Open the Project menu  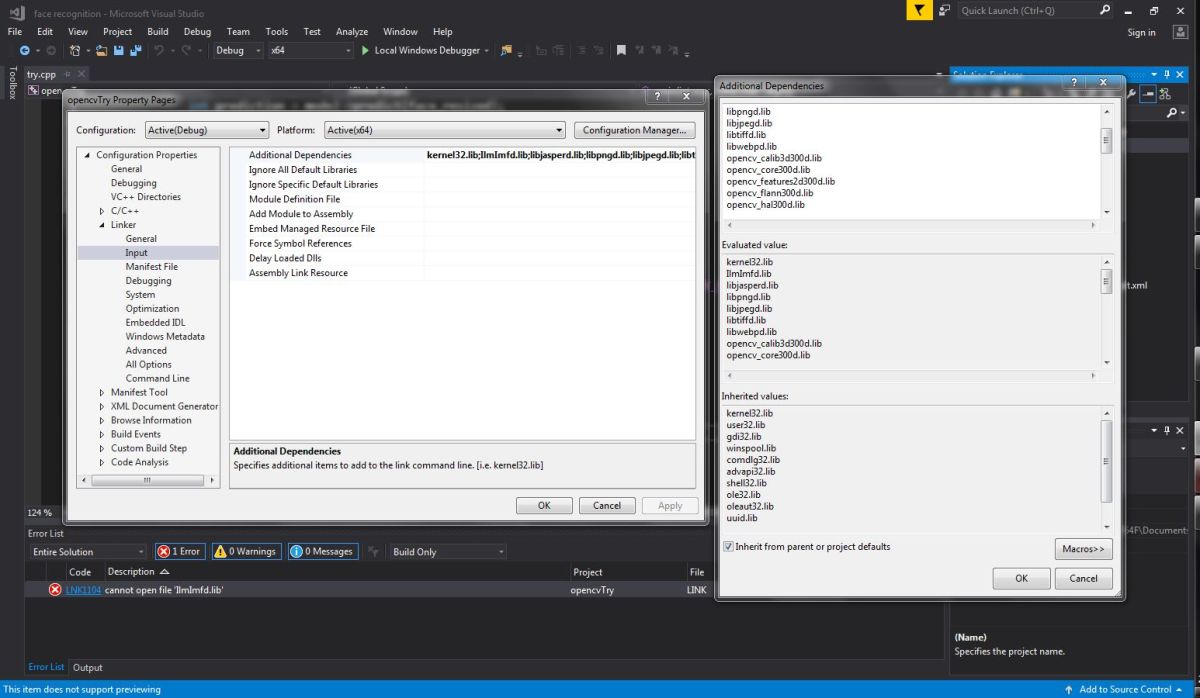click(x=117, y=32)
